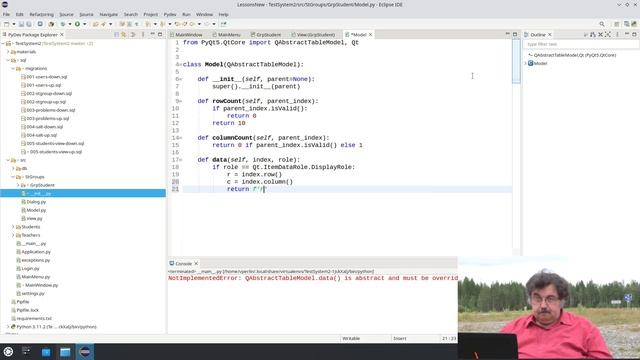
Task: Click the green Run toolbar button
Action: (77, 24)
